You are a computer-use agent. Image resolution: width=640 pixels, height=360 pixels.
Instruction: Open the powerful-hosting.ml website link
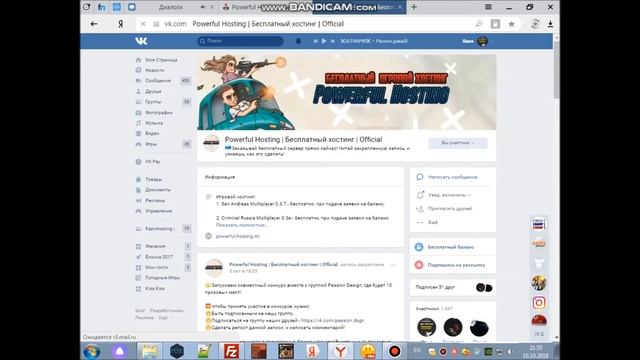(238, 236)
